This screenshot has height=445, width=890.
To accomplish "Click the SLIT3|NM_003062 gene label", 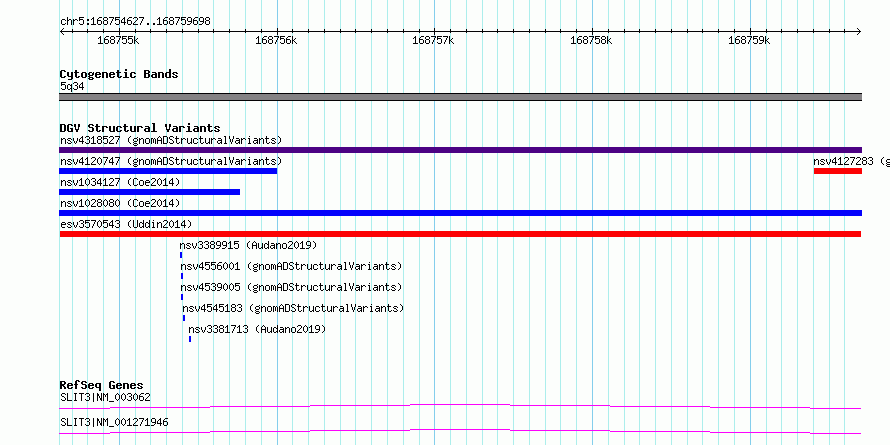I will pos(105,397).
